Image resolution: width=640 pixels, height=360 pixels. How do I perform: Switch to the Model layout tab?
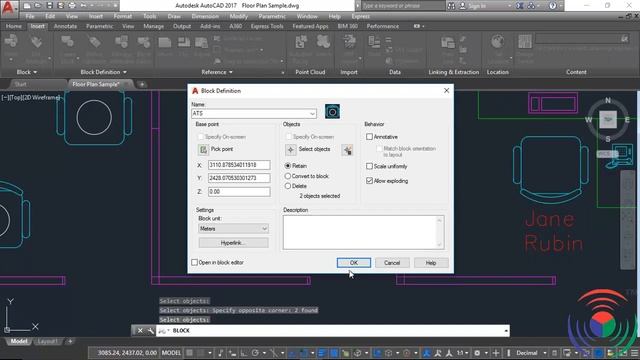tap(19, 341)
